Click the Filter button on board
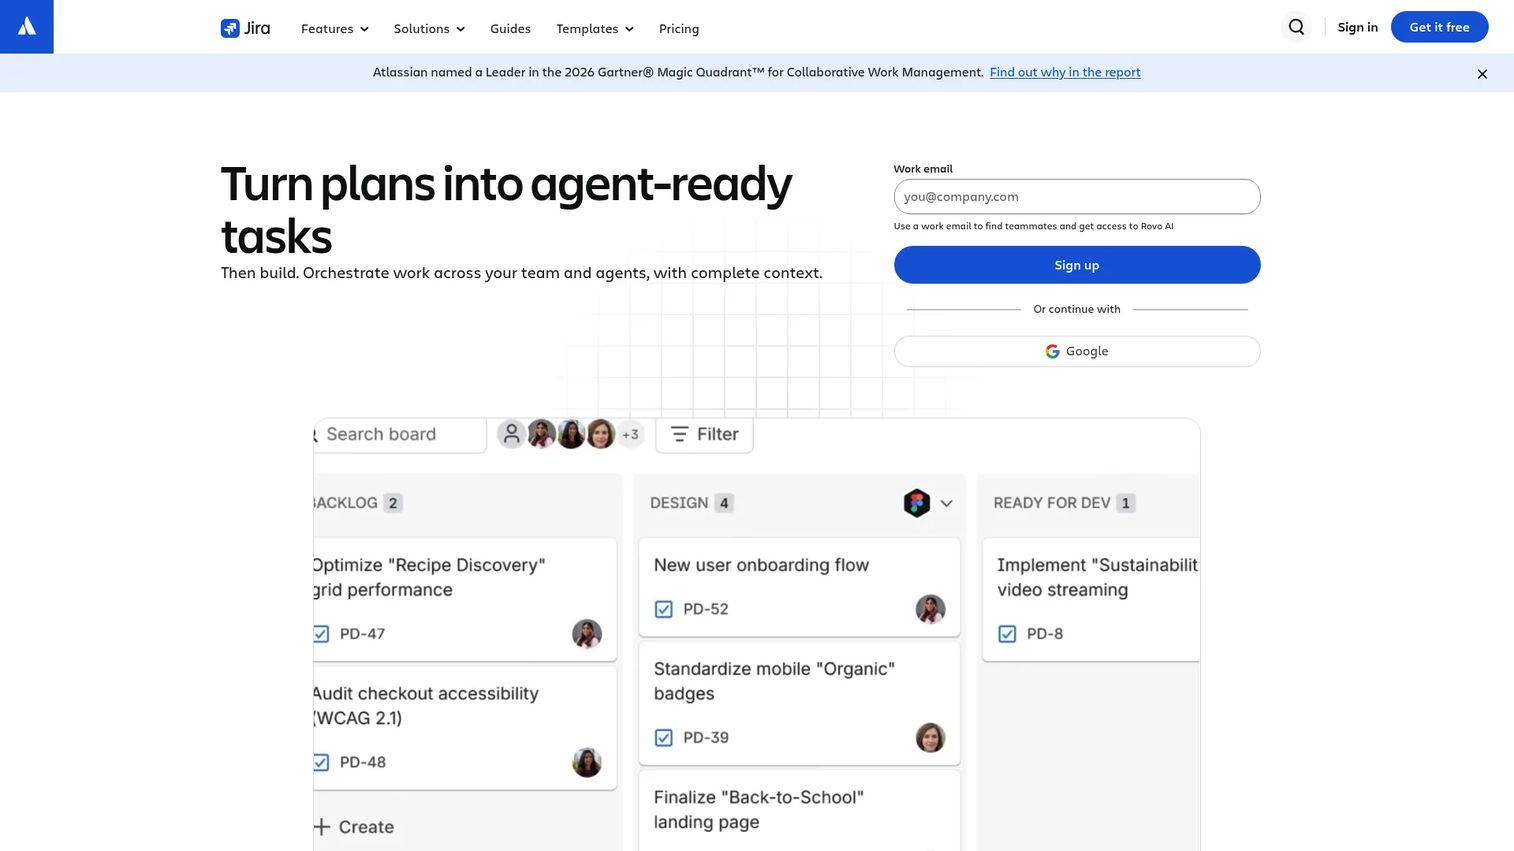 pyautogui.click(x=704, y=434)
